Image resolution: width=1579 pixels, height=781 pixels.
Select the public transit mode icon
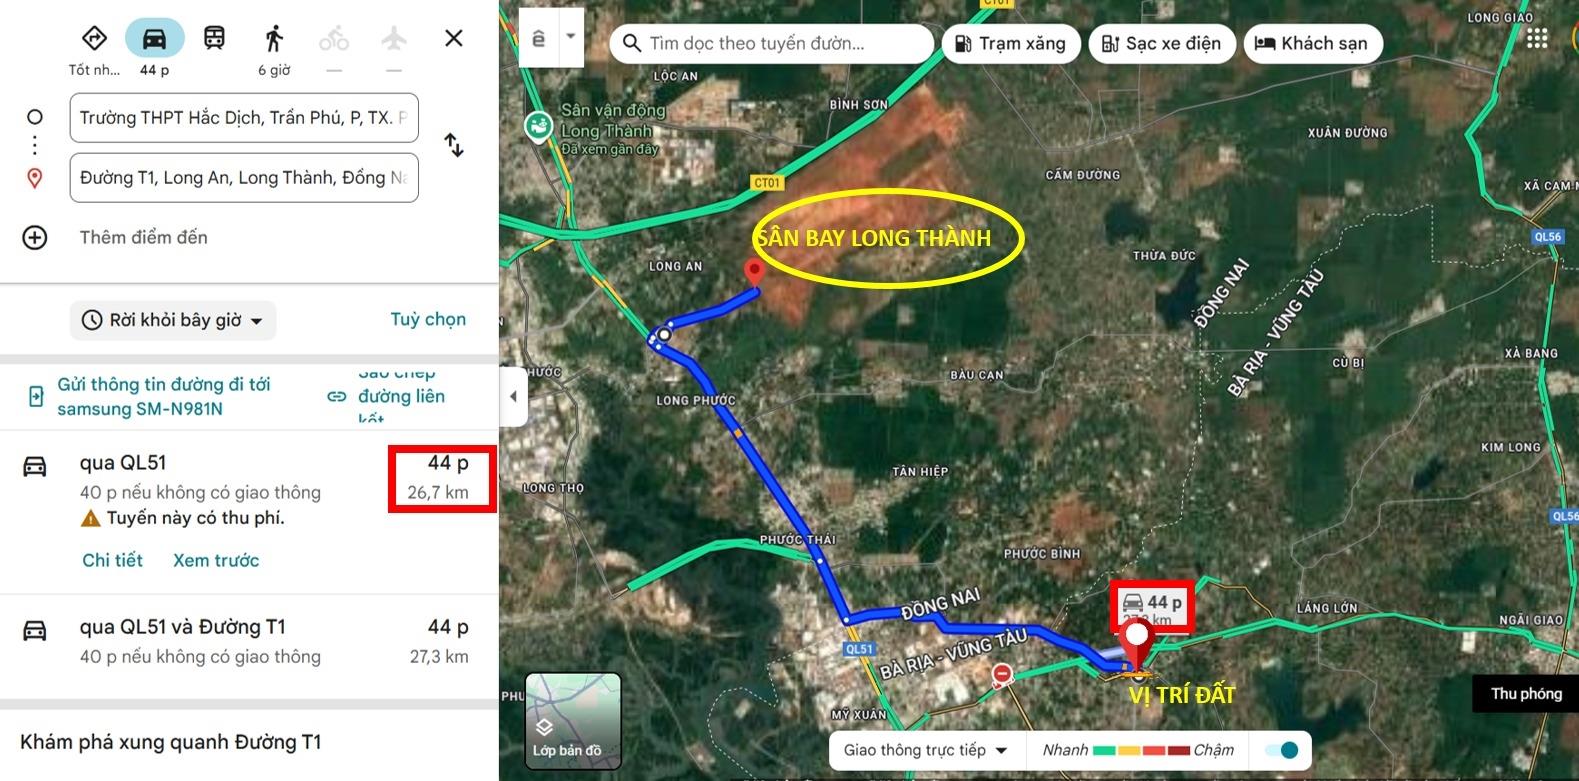pyautogui.click(x=214, y=39)
